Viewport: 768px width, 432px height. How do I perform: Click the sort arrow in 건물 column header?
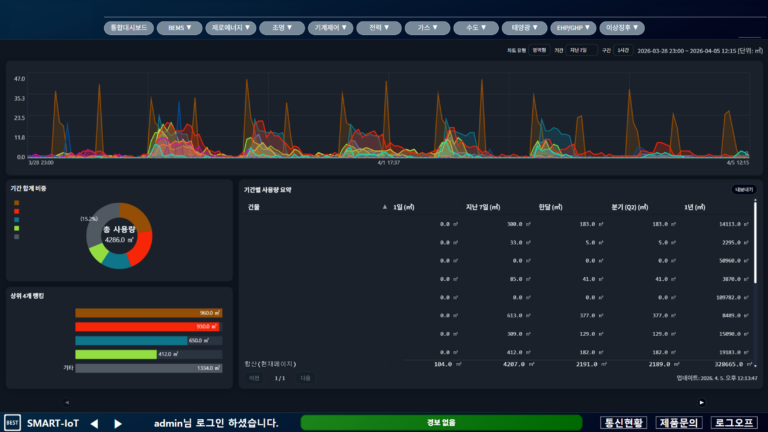[385, 207]
